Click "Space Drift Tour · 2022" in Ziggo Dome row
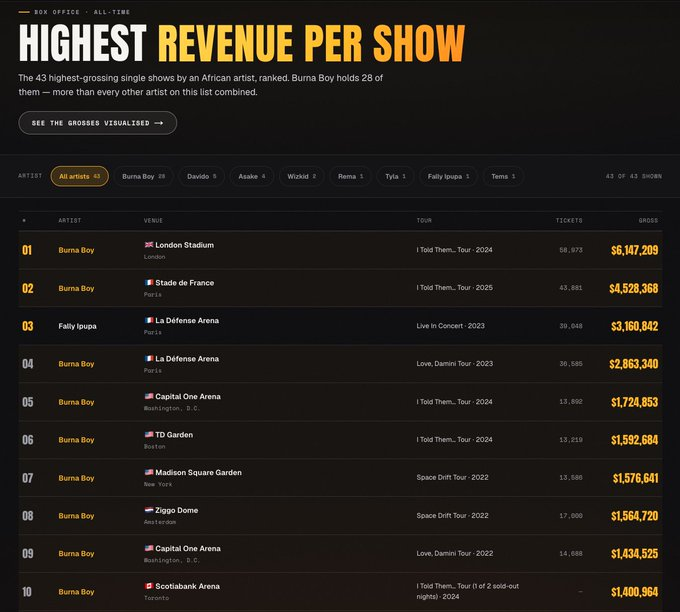 click(x=452, y=515)
